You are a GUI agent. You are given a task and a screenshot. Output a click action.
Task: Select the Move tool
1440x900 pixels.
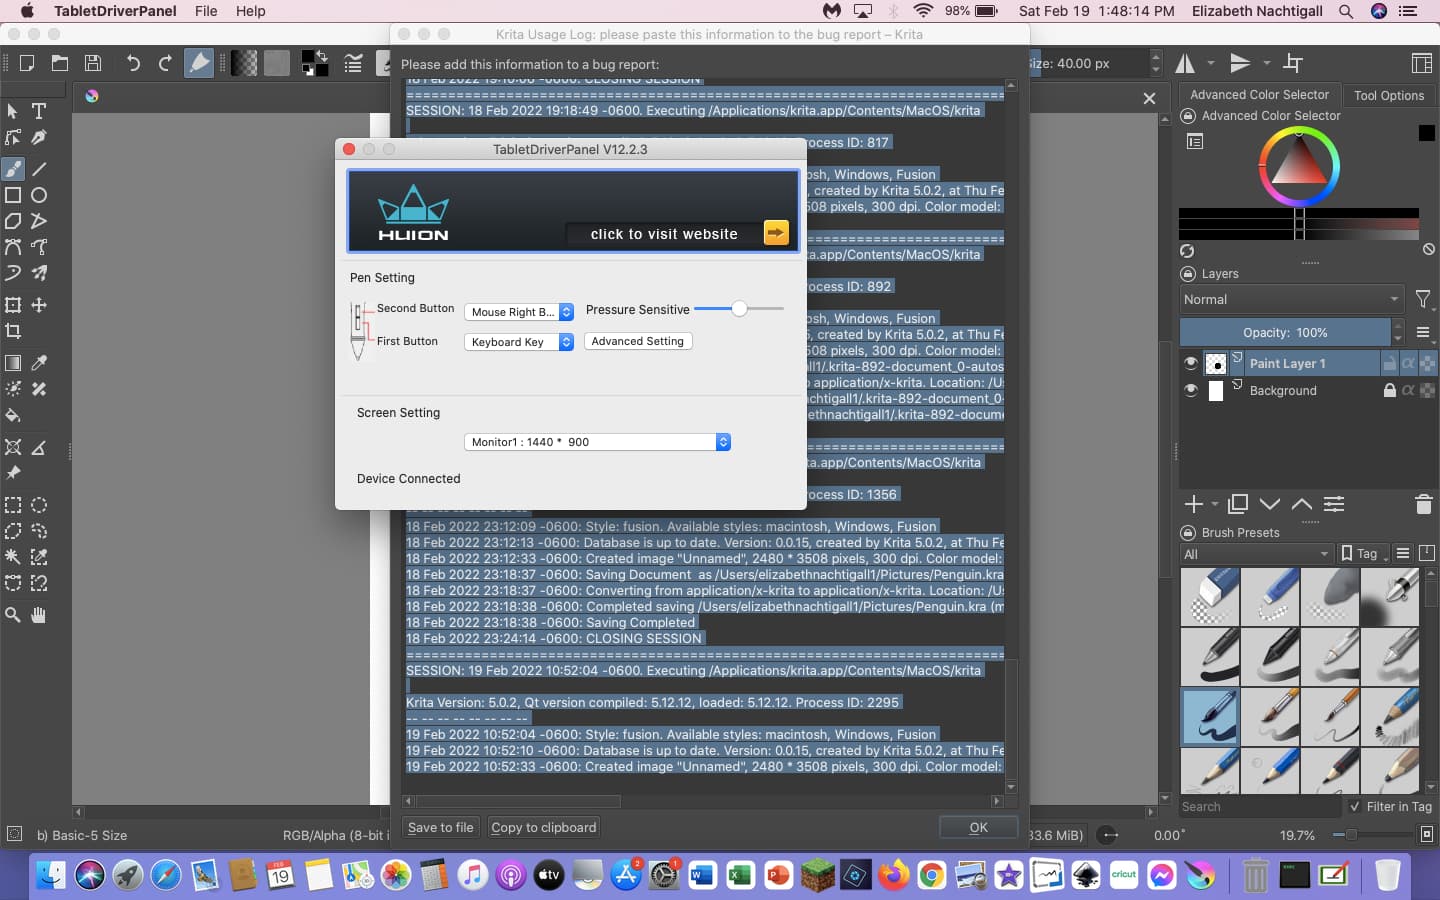(x=39, y=305)
